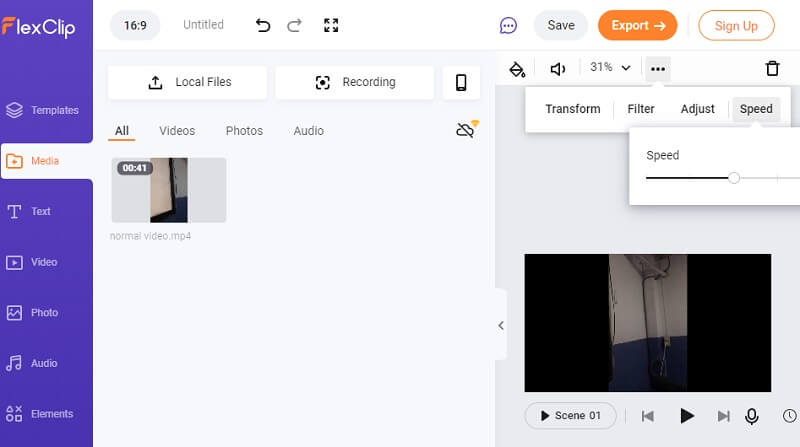
Task: Open the chat feedback bubble icon
Action: 508,26
